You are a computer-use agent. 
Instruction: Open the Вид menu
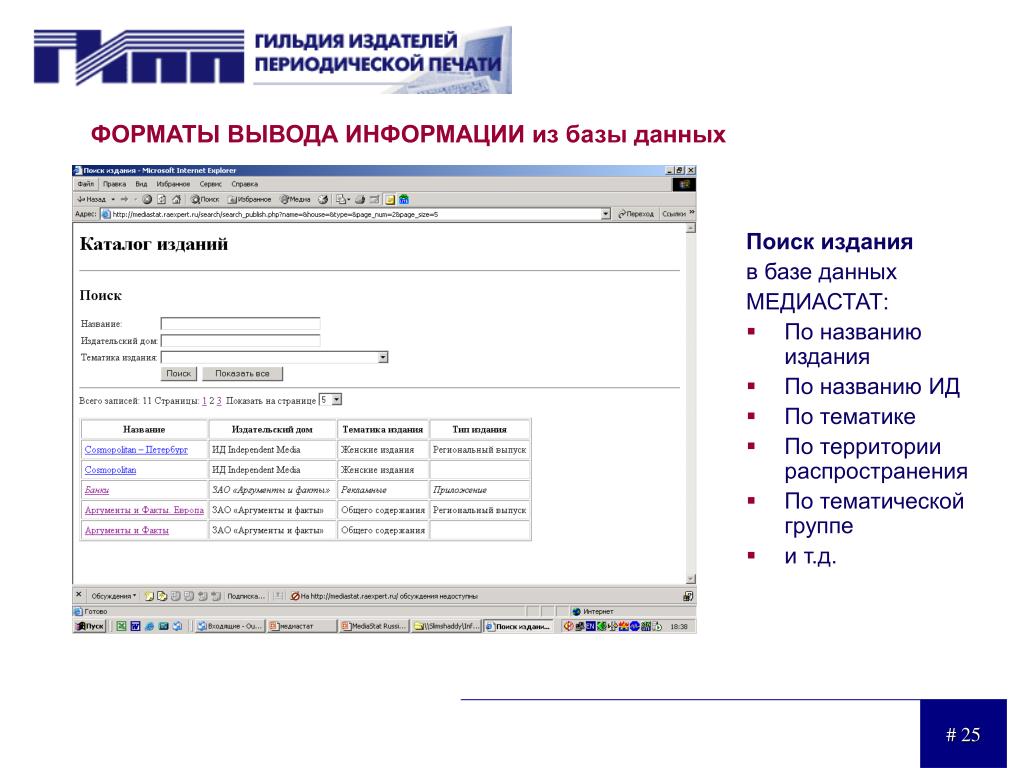click(x=141, y=184)
